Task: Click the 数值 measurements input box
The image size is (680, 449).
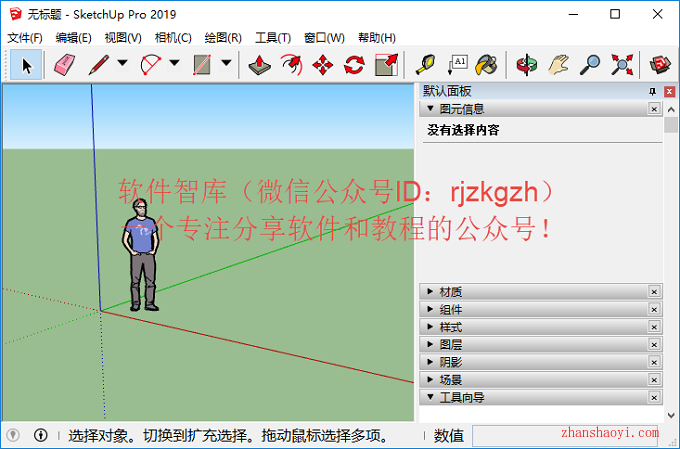Action: coord(566,435)
